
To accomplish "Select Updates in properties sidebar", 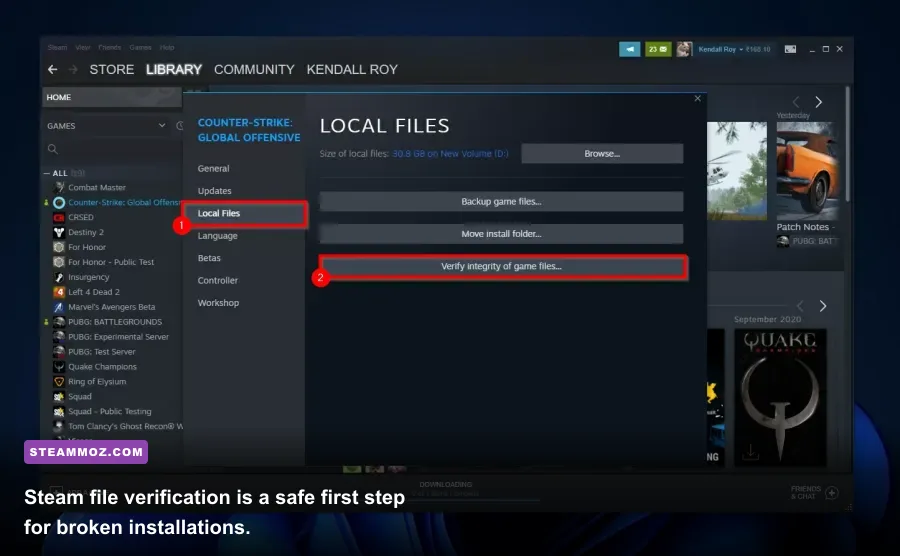I will (x=215, y=191).
